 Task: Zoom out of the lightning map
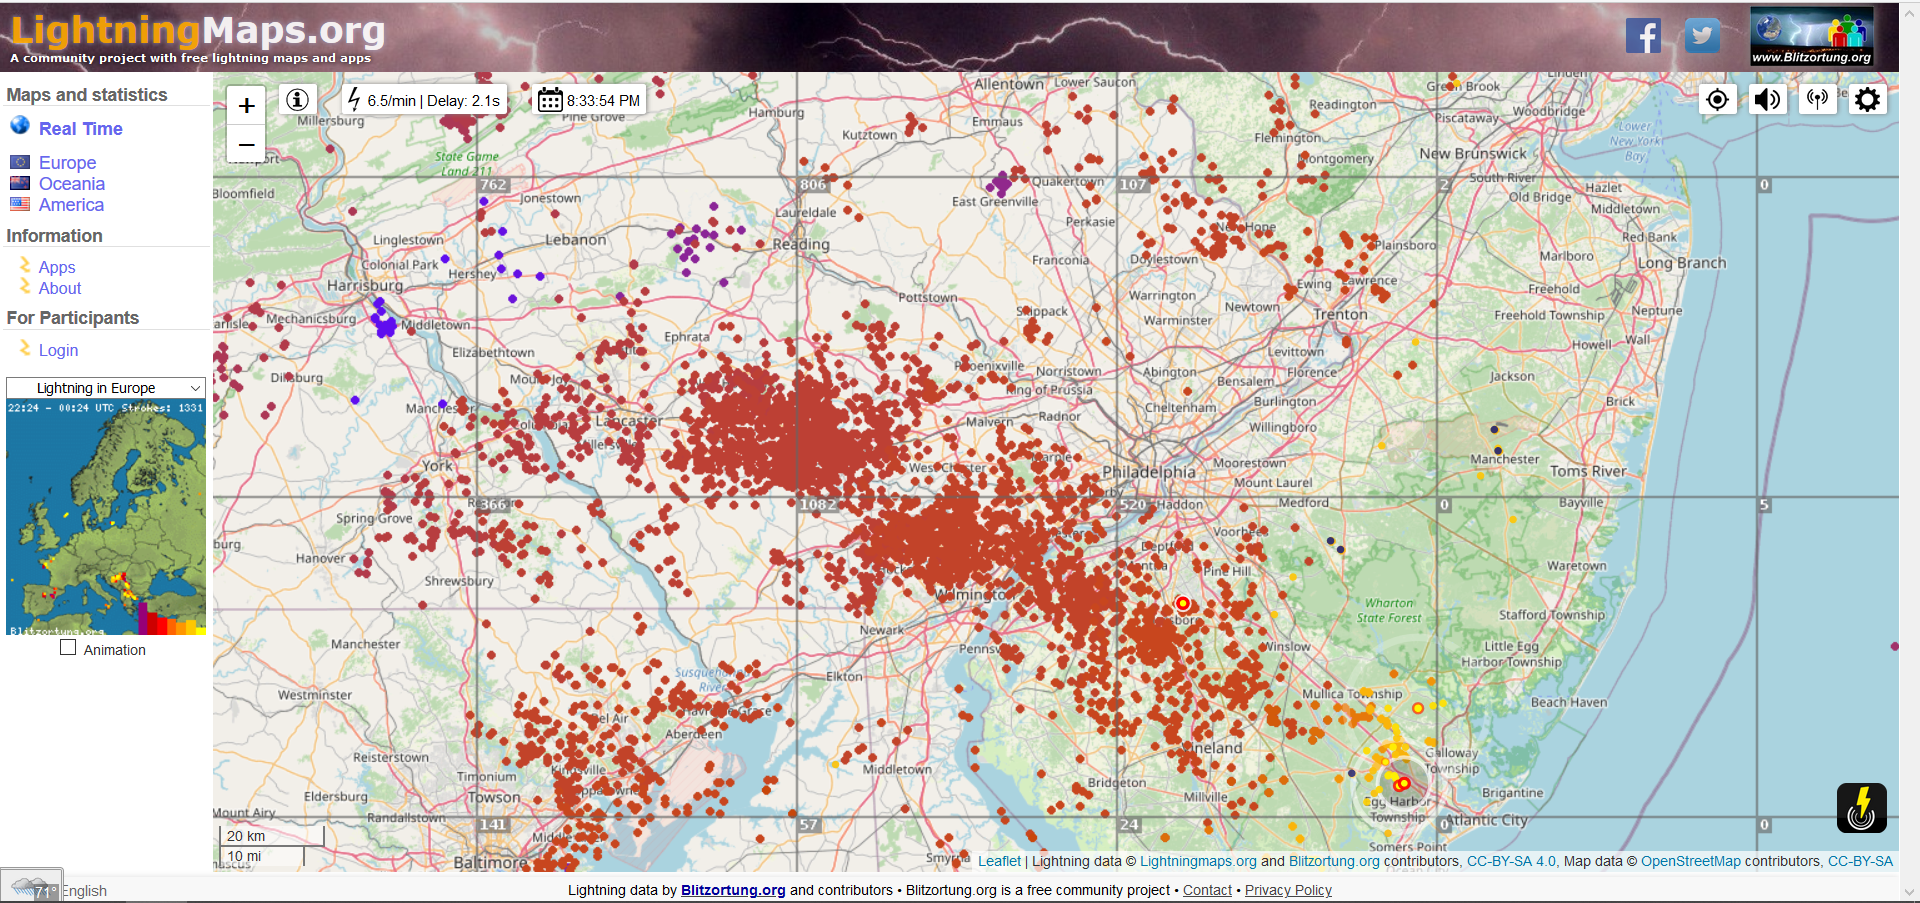[x=246, y=145]
